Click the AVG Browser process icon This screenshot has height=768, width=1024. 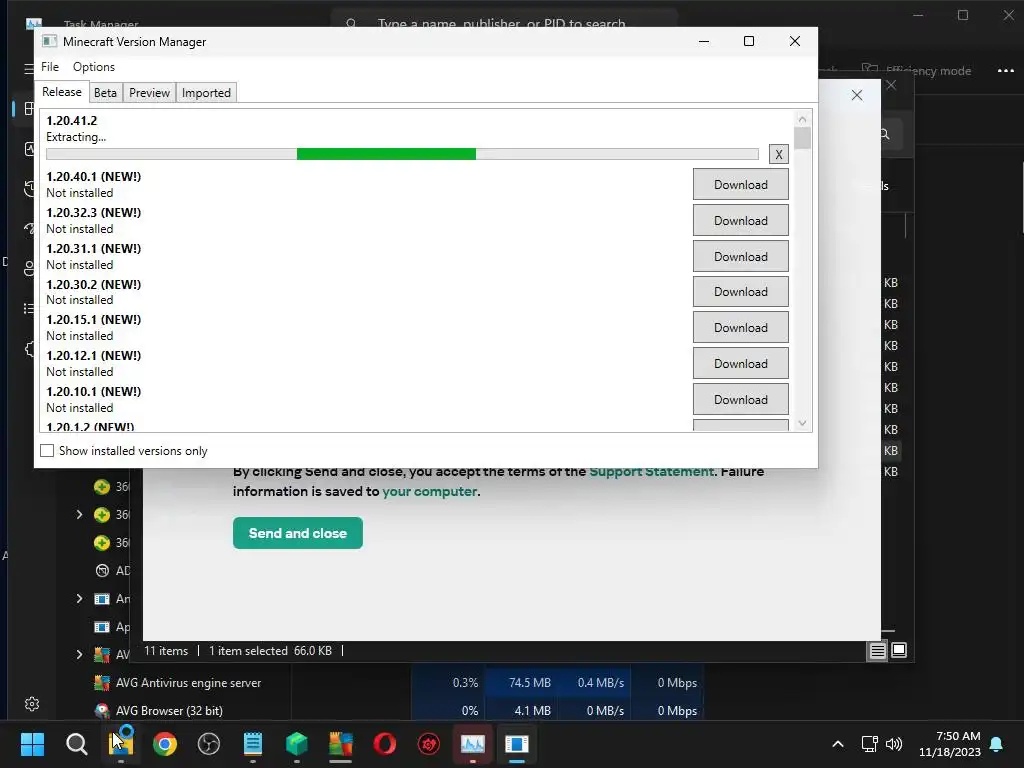(x=102, y=711)
